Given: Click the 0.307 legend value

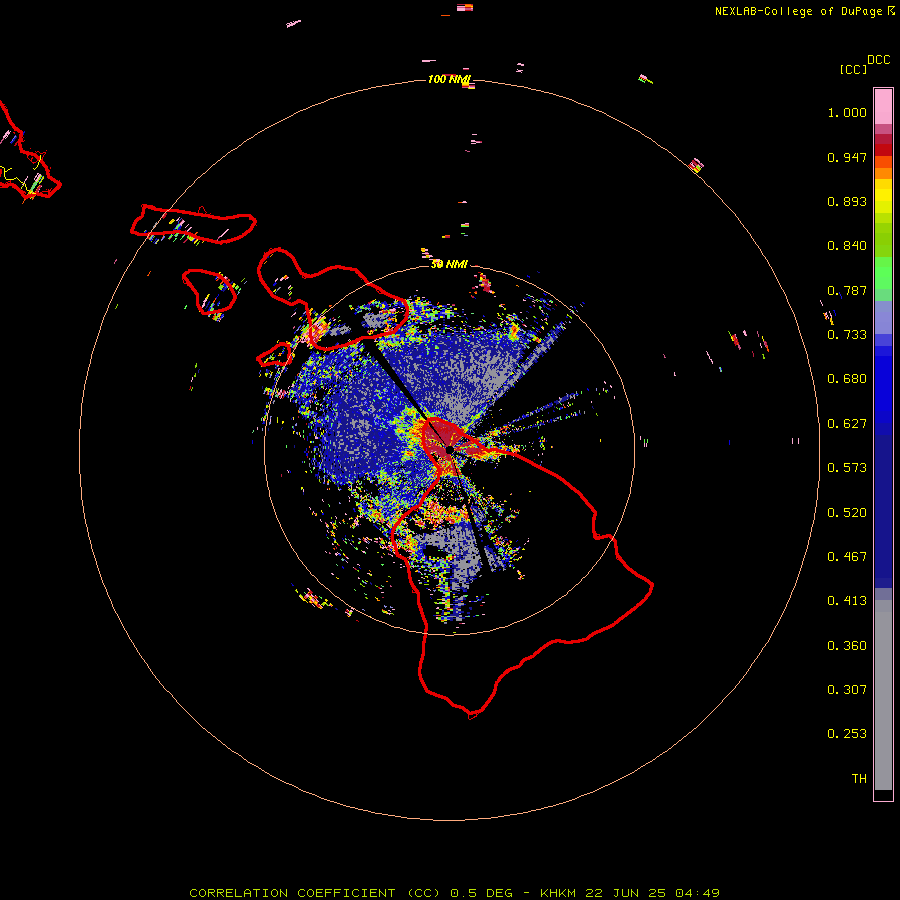Looking at the screenshot, I should (847, 690).
